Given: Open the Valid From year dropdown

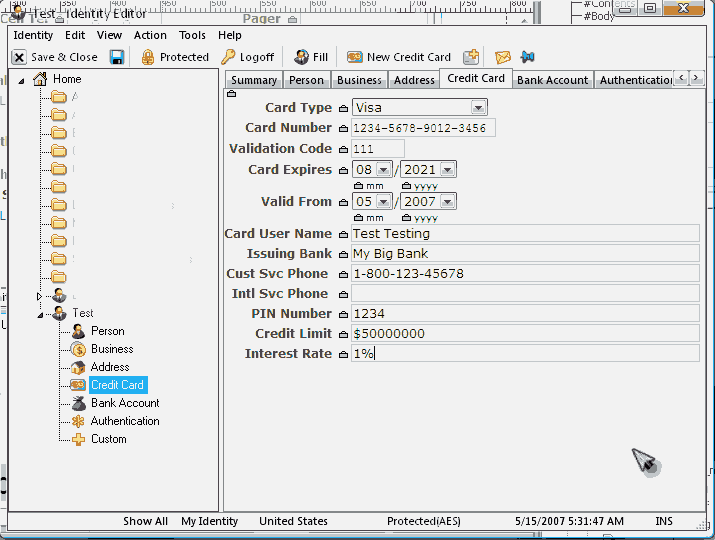Looking at the screenshot, I should coord(447,202).
